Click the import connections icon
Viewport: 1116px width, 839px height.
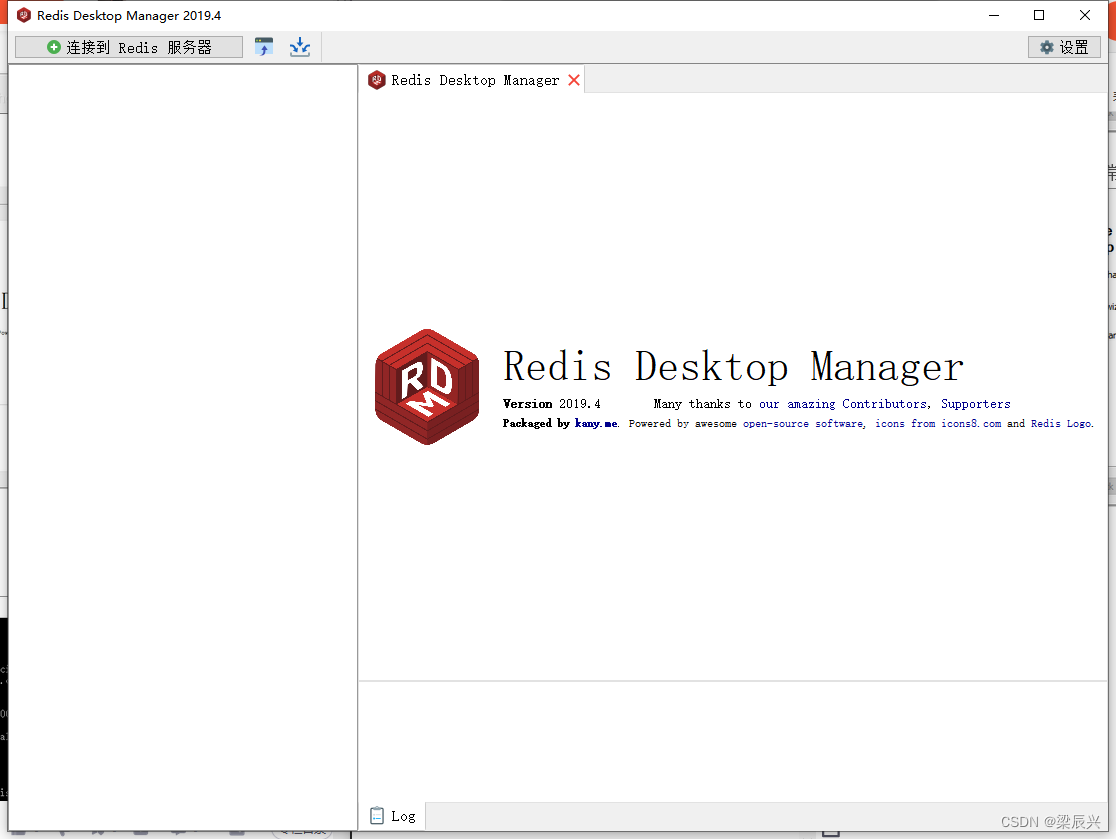pyautogui.click(x=264, y=47)
